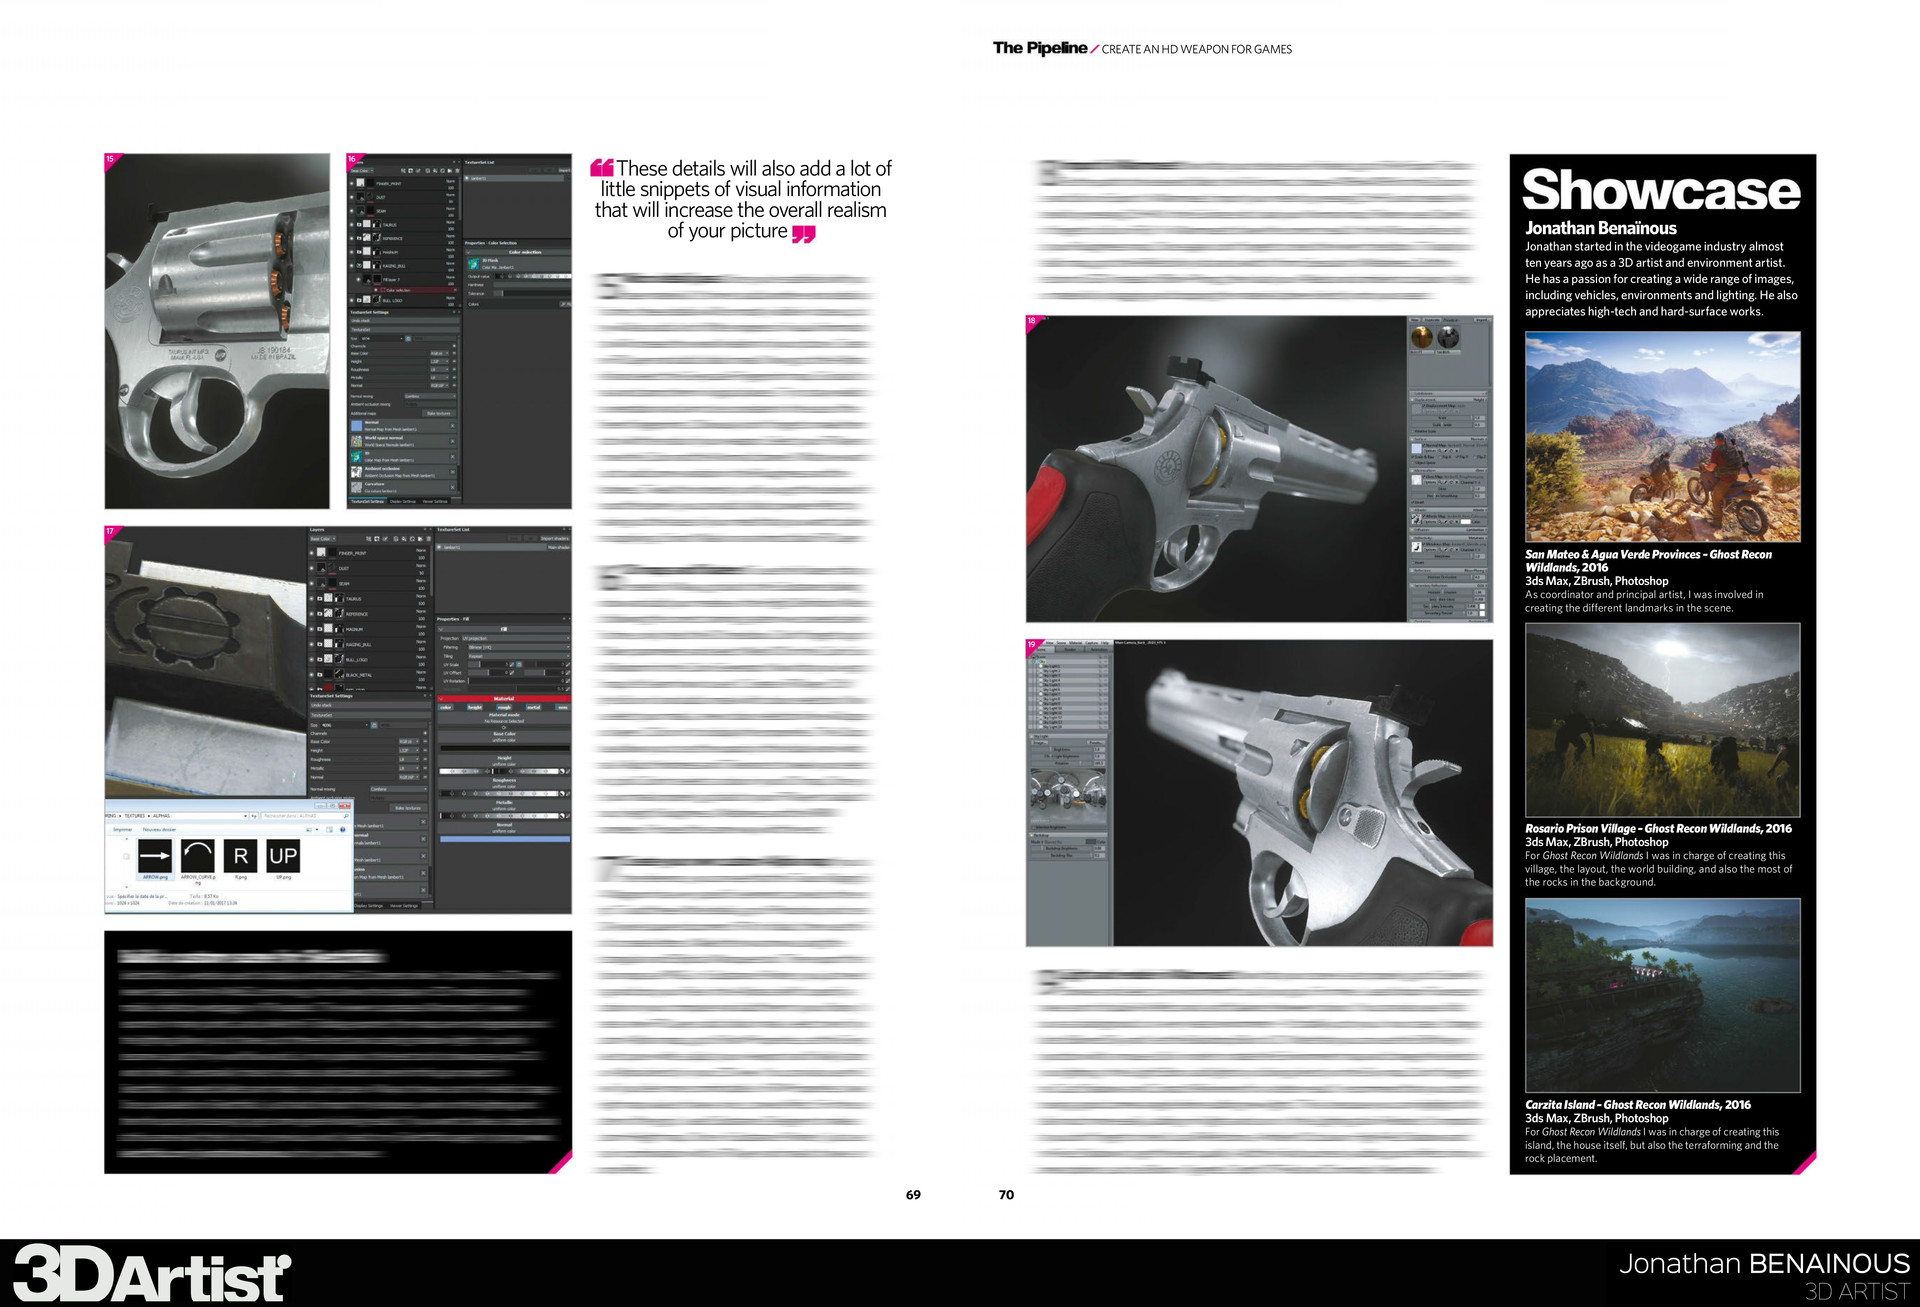Toggle the rough material channel button
The image size is (1920, 1307).
pyautogui.click(x=504, y=707)
